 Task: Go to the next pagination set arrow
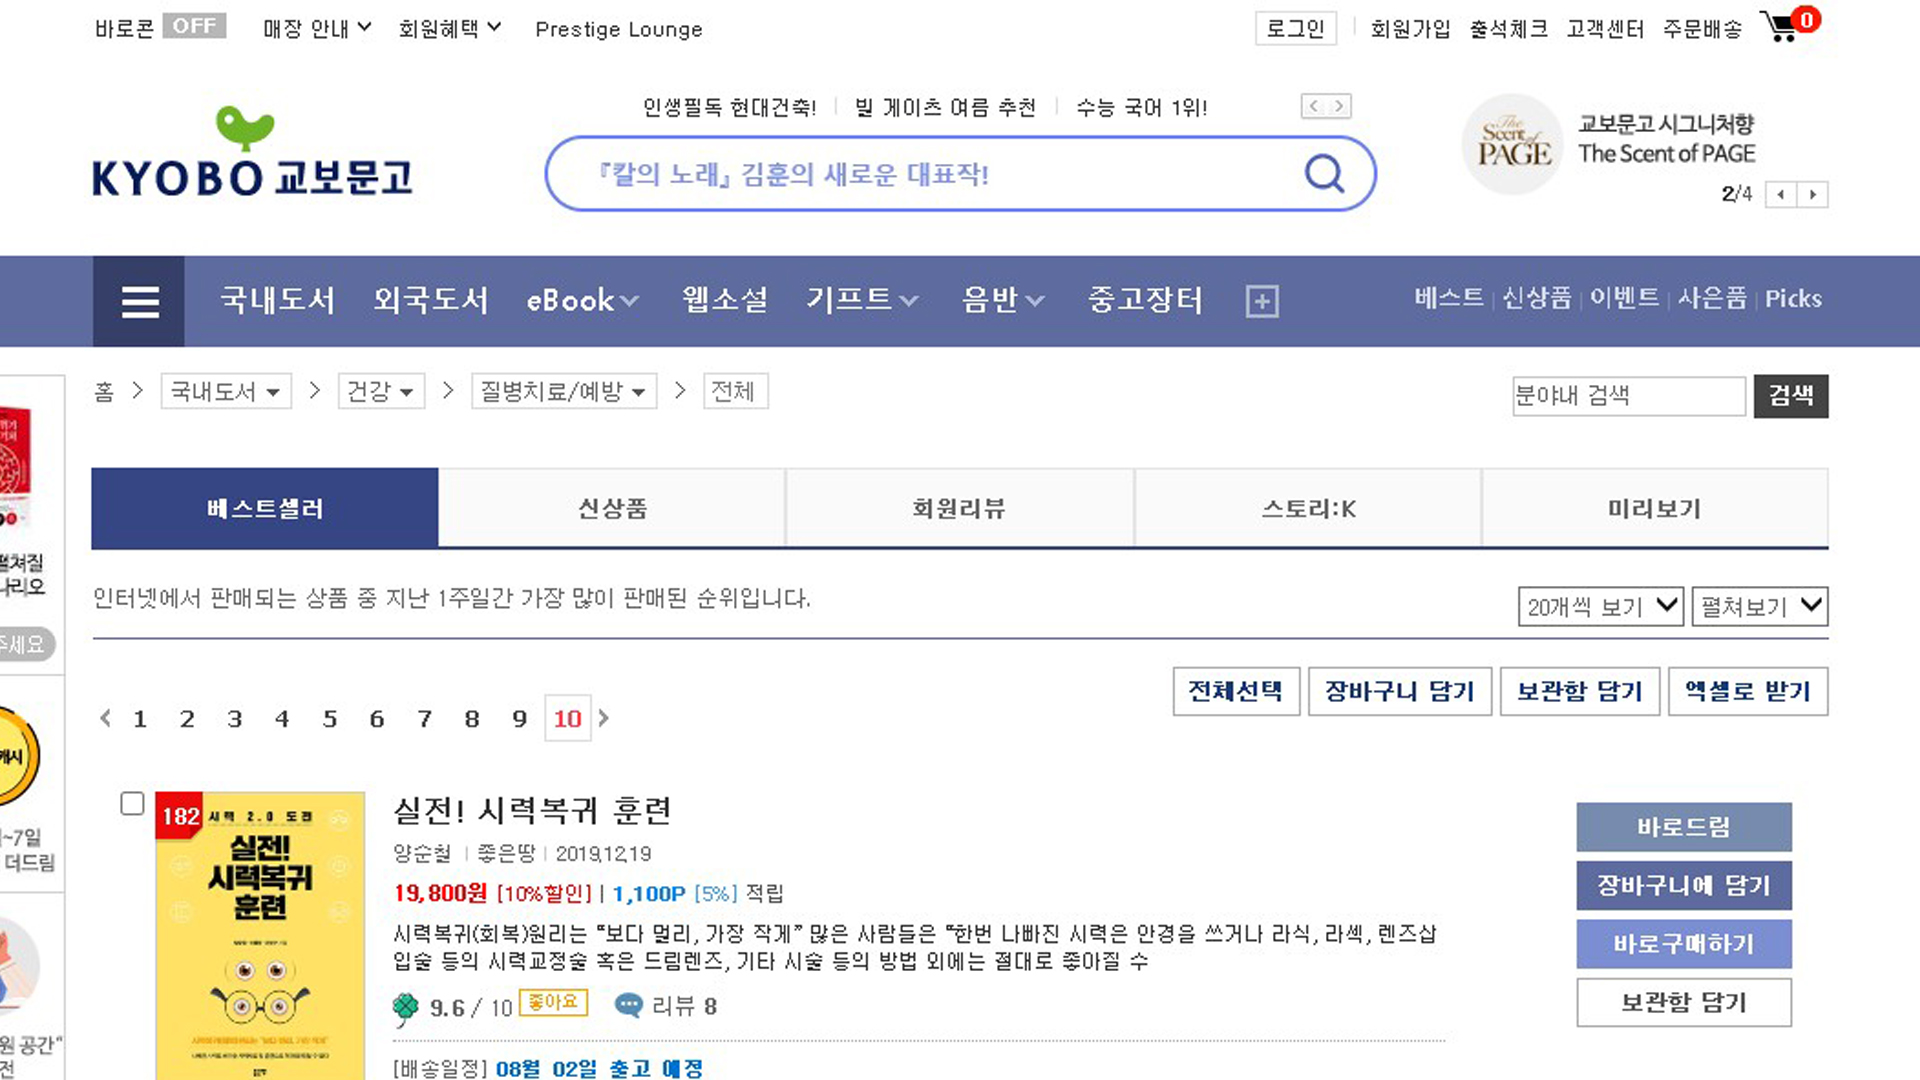[x=604, y=718]
